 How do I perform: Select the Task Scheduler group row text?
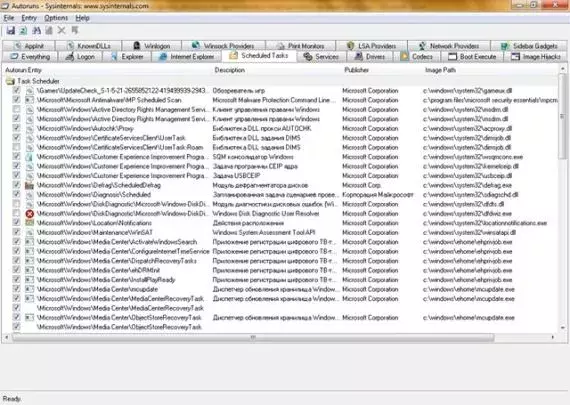click(x=39, y=81)
